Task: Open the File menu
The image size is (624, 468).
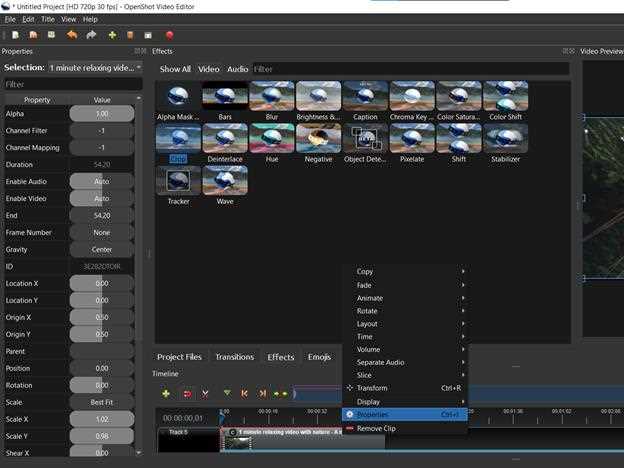Action: point(10,19)
